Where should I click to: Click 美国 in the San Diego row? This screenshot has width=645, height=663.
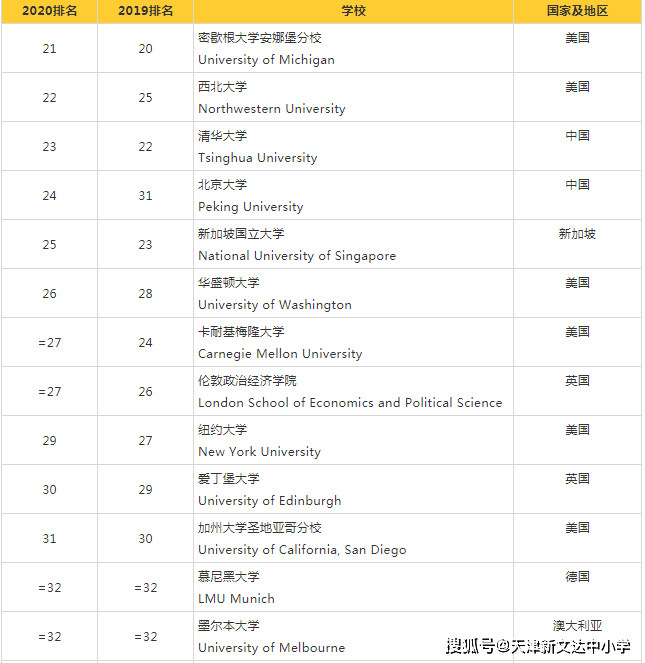pos(577,528)
